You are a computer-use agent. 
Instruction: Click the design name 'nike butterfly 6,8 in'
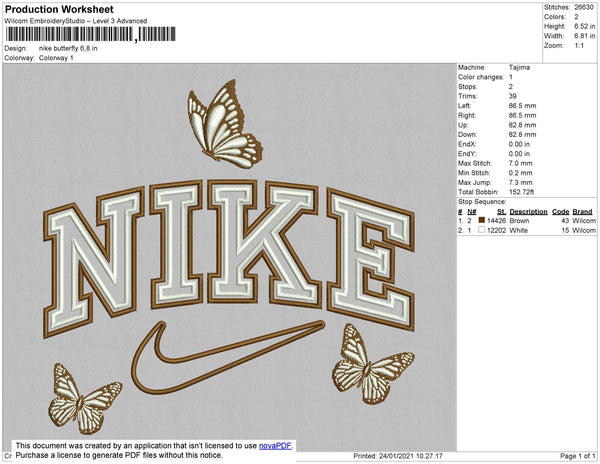click(68, 49)
